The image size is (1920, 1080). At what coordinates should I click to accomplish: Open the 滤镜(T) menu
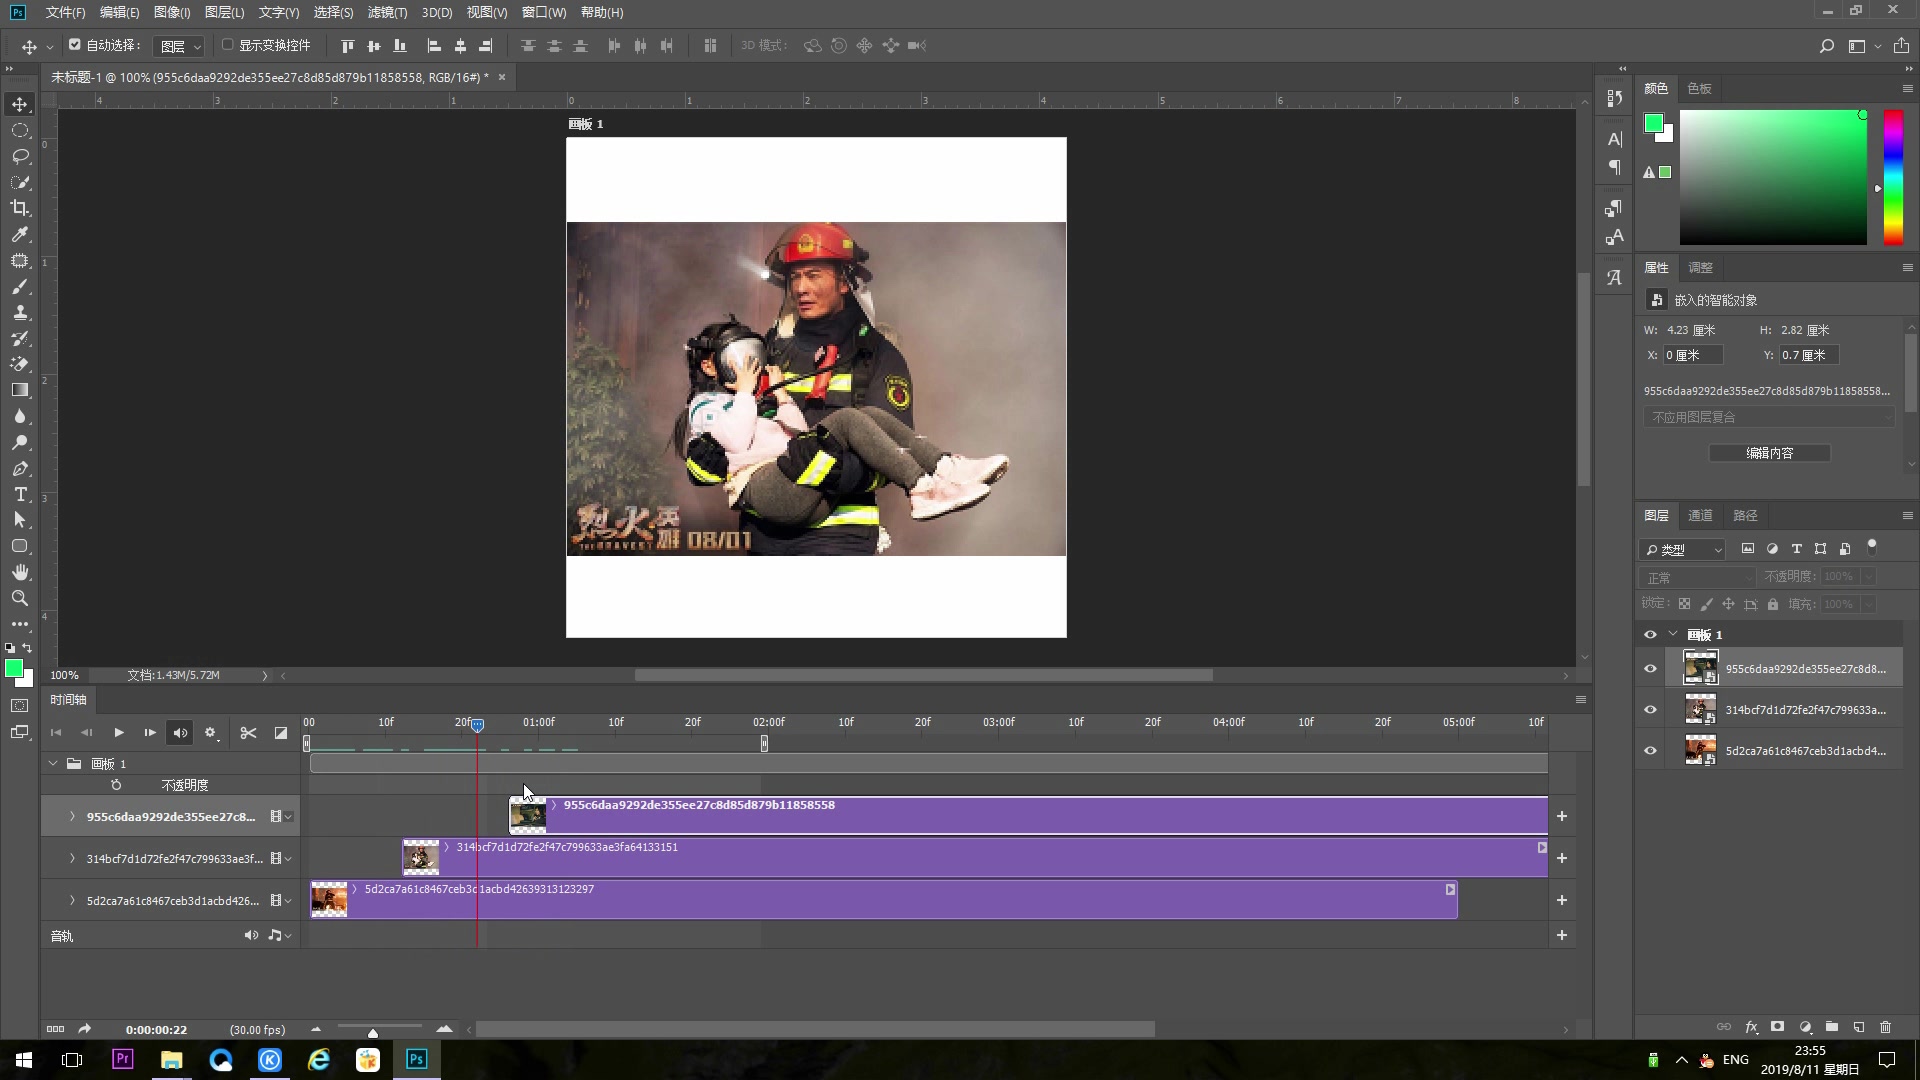(x=387, y=12)
